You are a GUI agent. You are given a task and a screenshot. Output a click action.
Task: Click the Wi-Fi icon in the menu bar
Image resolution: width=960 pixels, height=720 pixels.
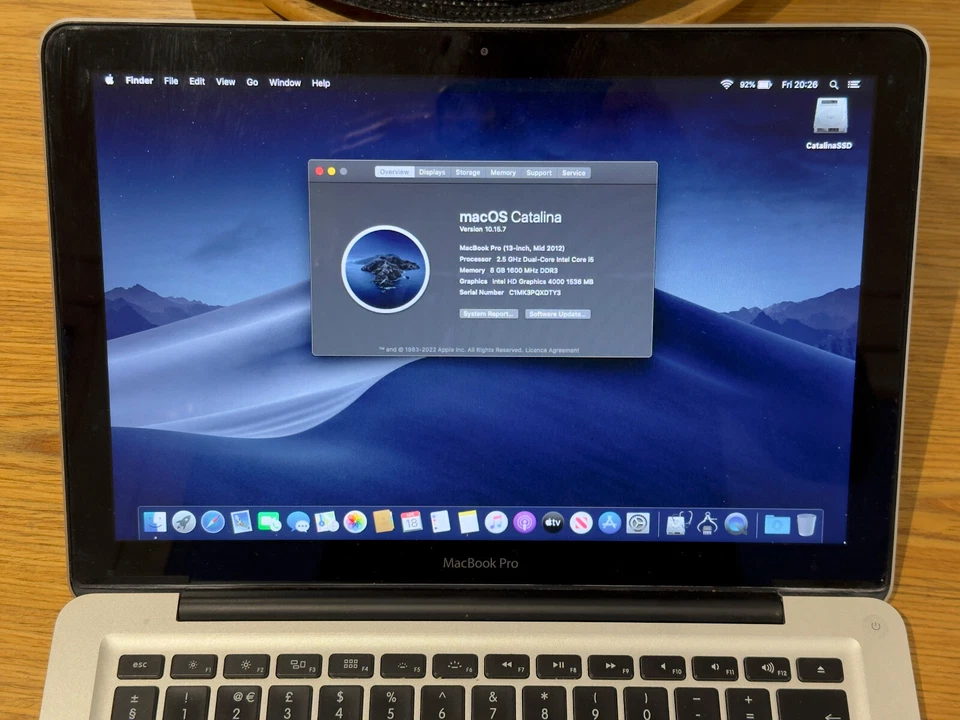pyautogui.click(x=725, y=84)
